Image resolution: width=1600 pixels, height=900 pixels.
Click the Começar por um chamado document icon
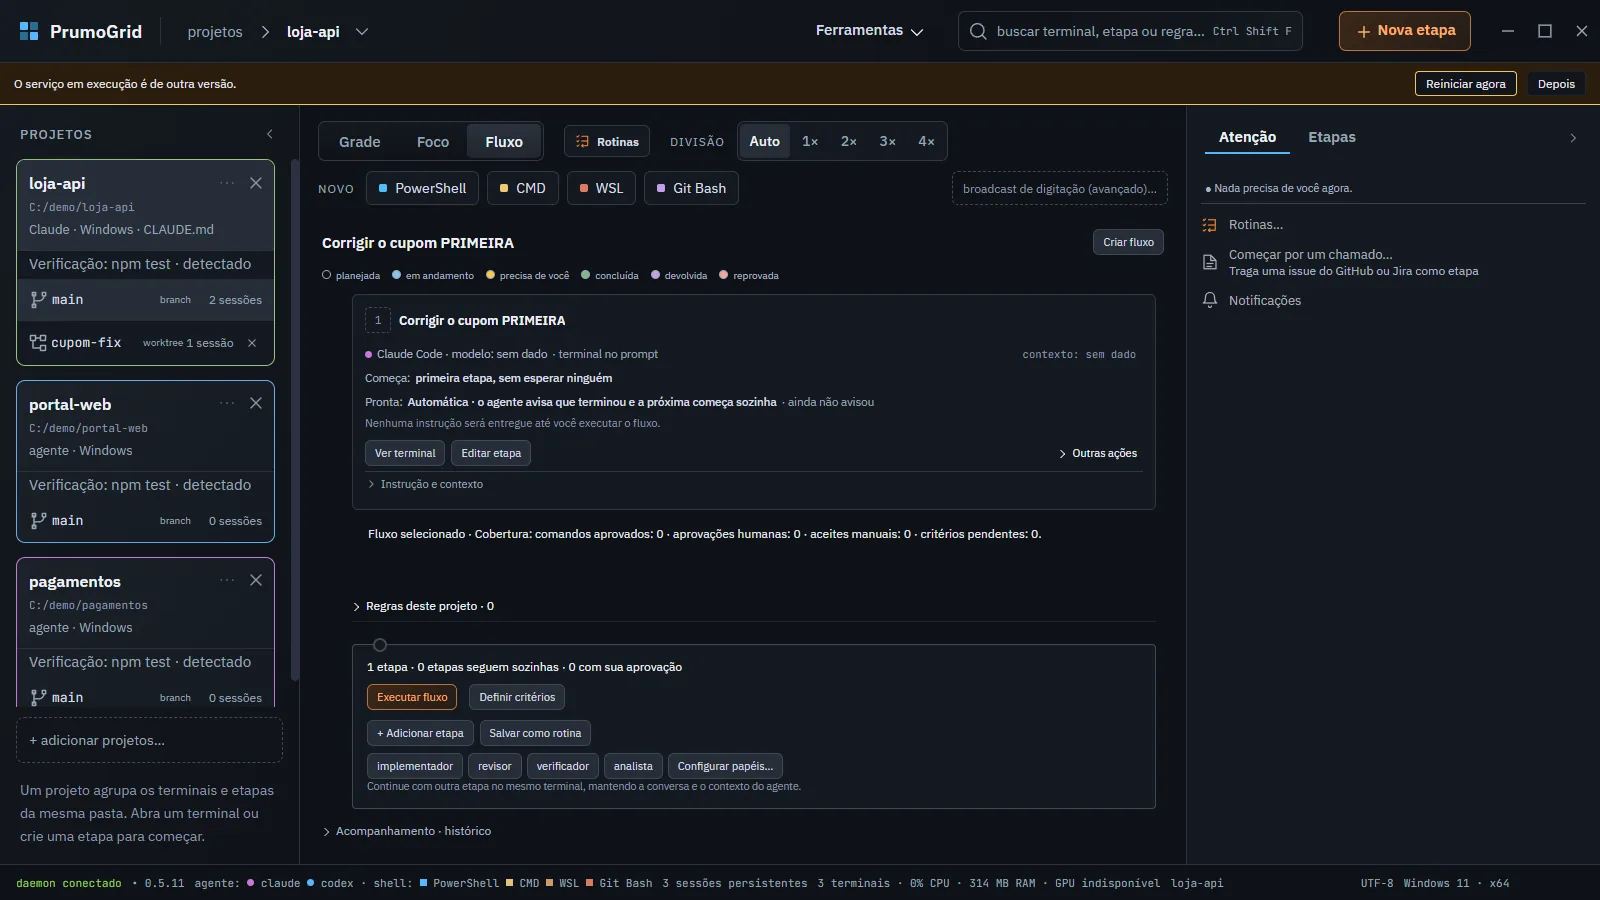[1210, 262]
